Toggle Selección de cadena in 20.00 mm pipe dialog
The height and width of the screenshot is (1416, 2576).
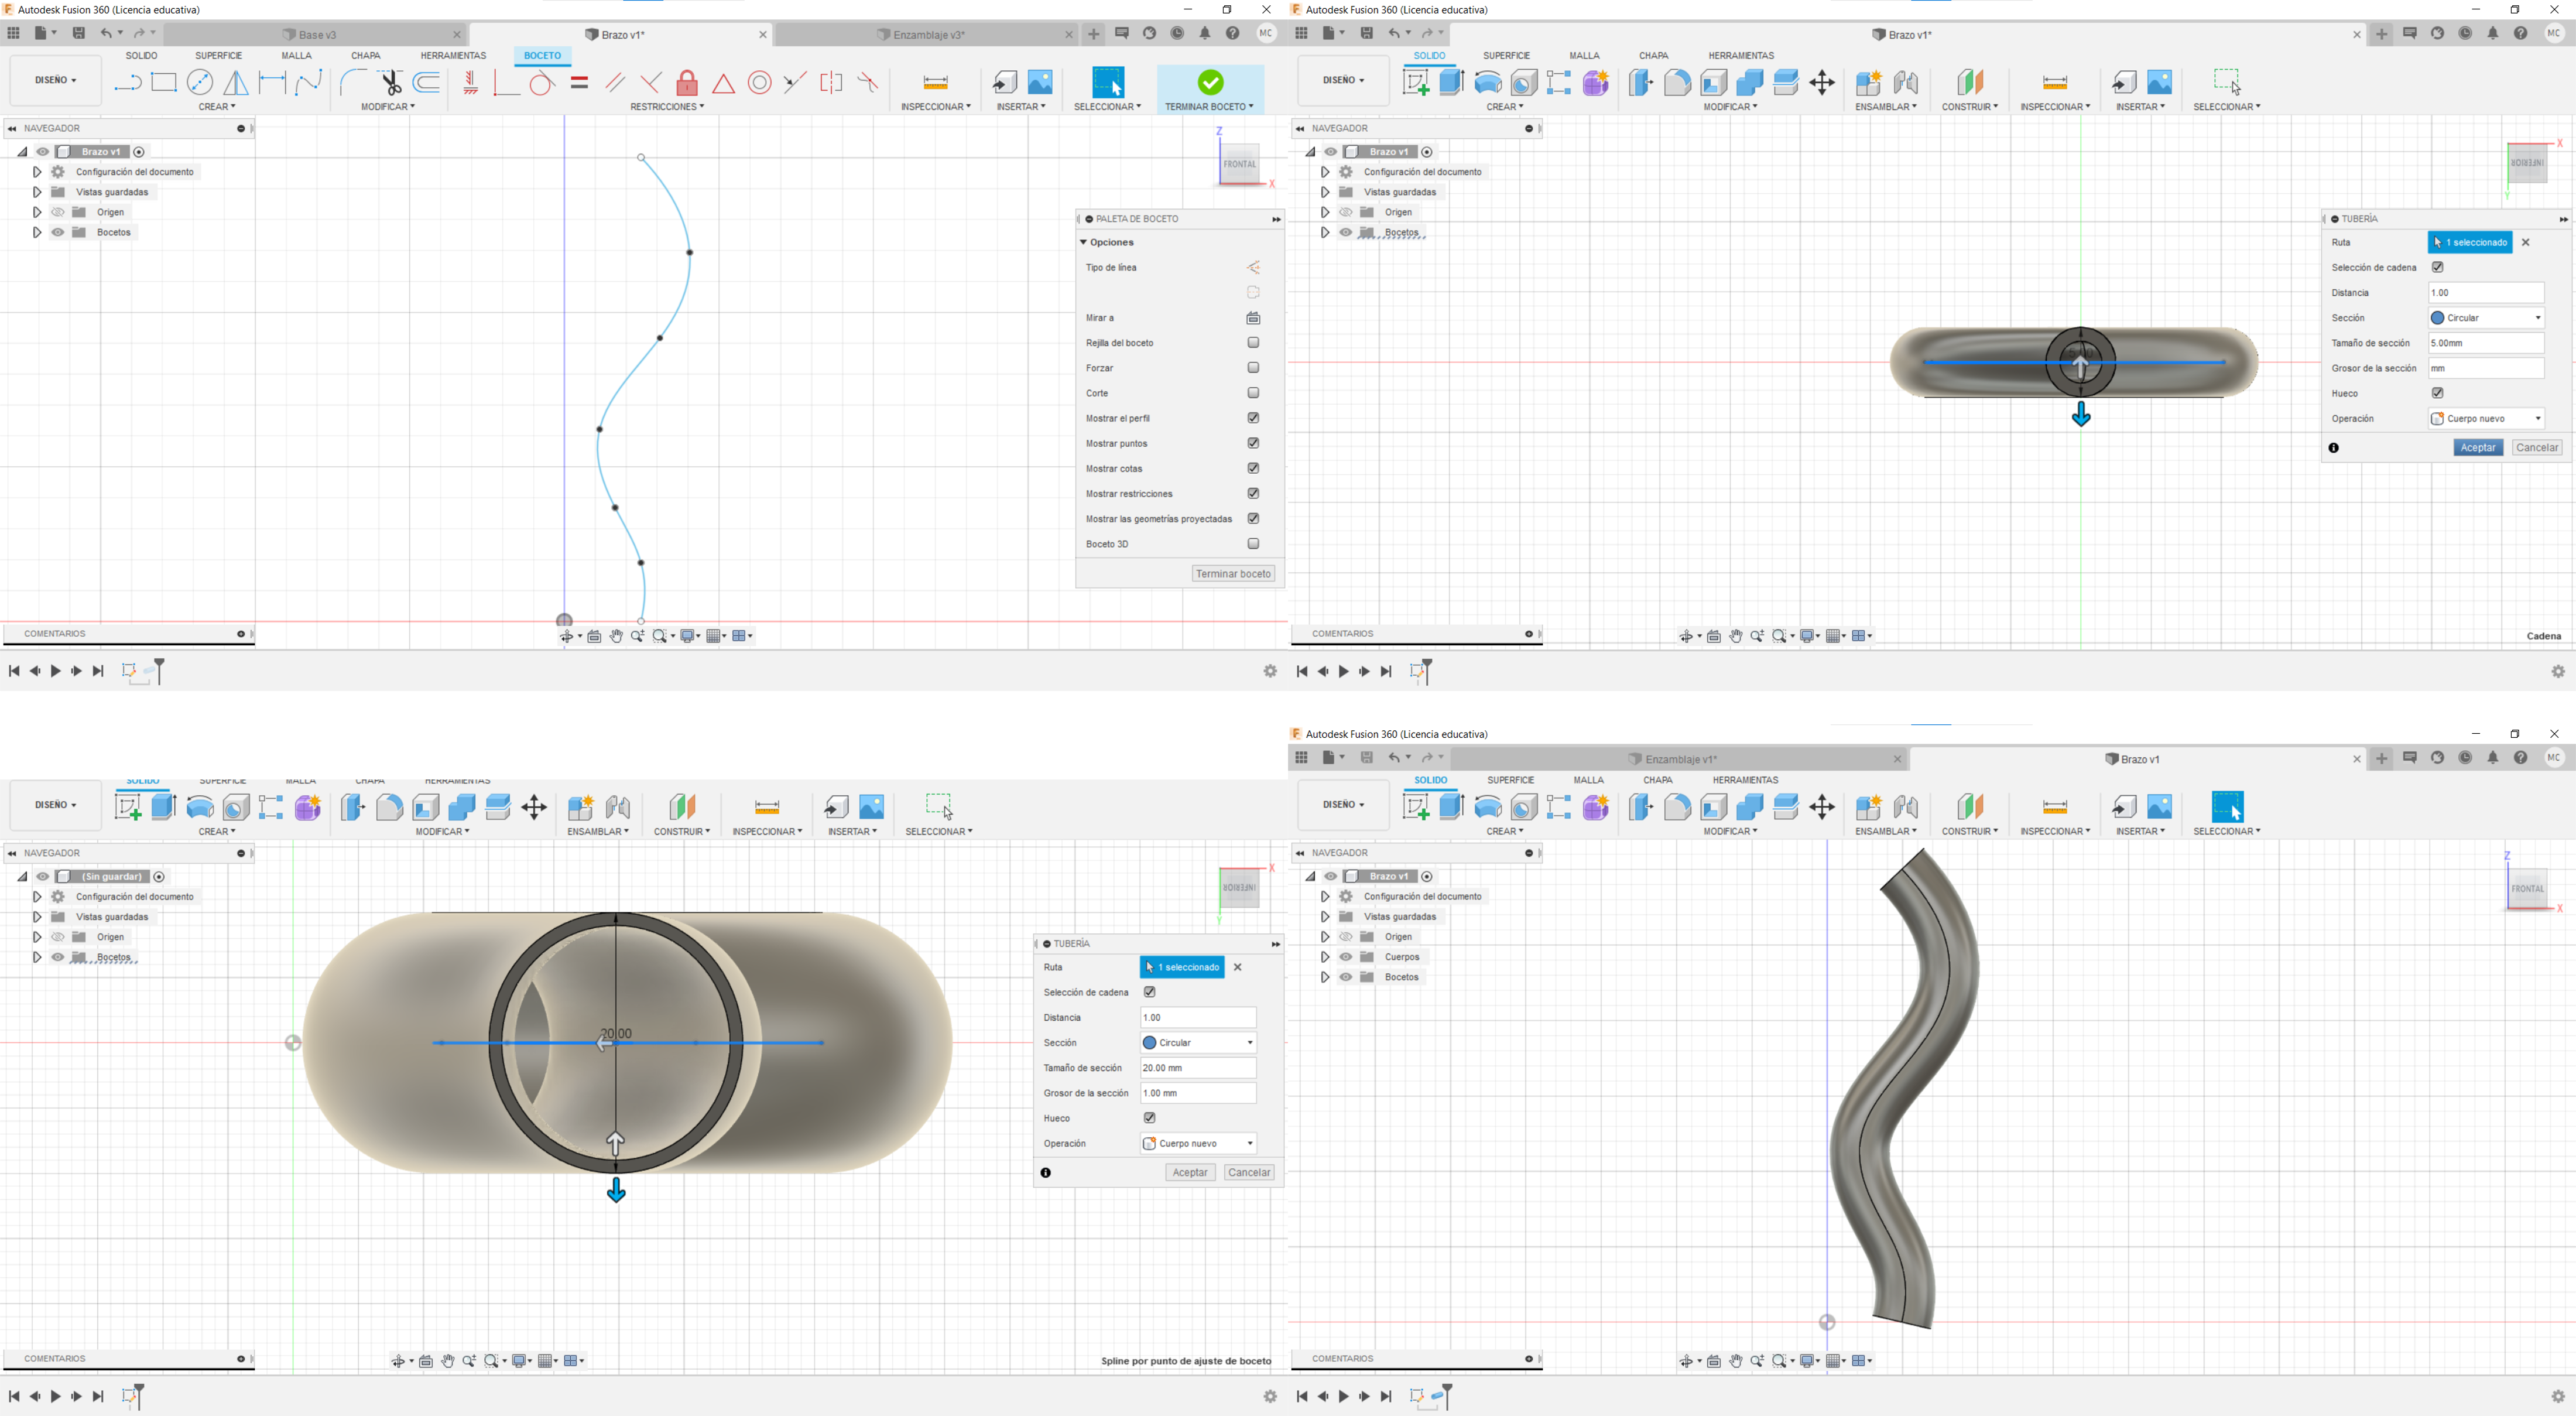pos(1149,992)
